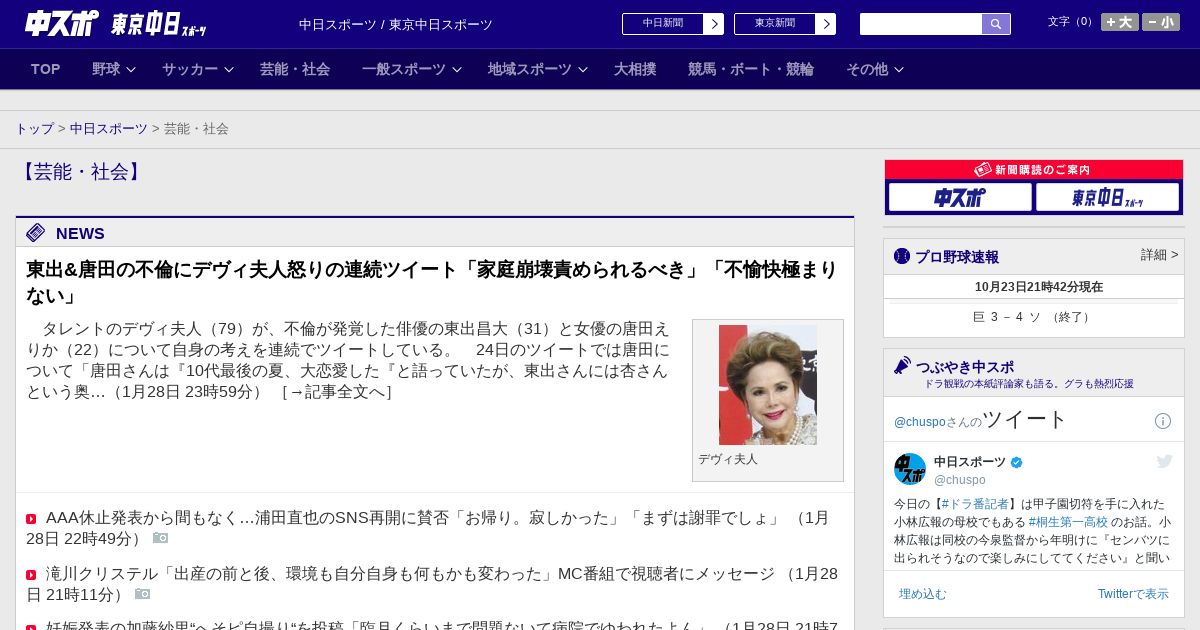This screenshot has width=1200, height=630.
Task: Open the 野球 menu
Action: tap(106, 69)
